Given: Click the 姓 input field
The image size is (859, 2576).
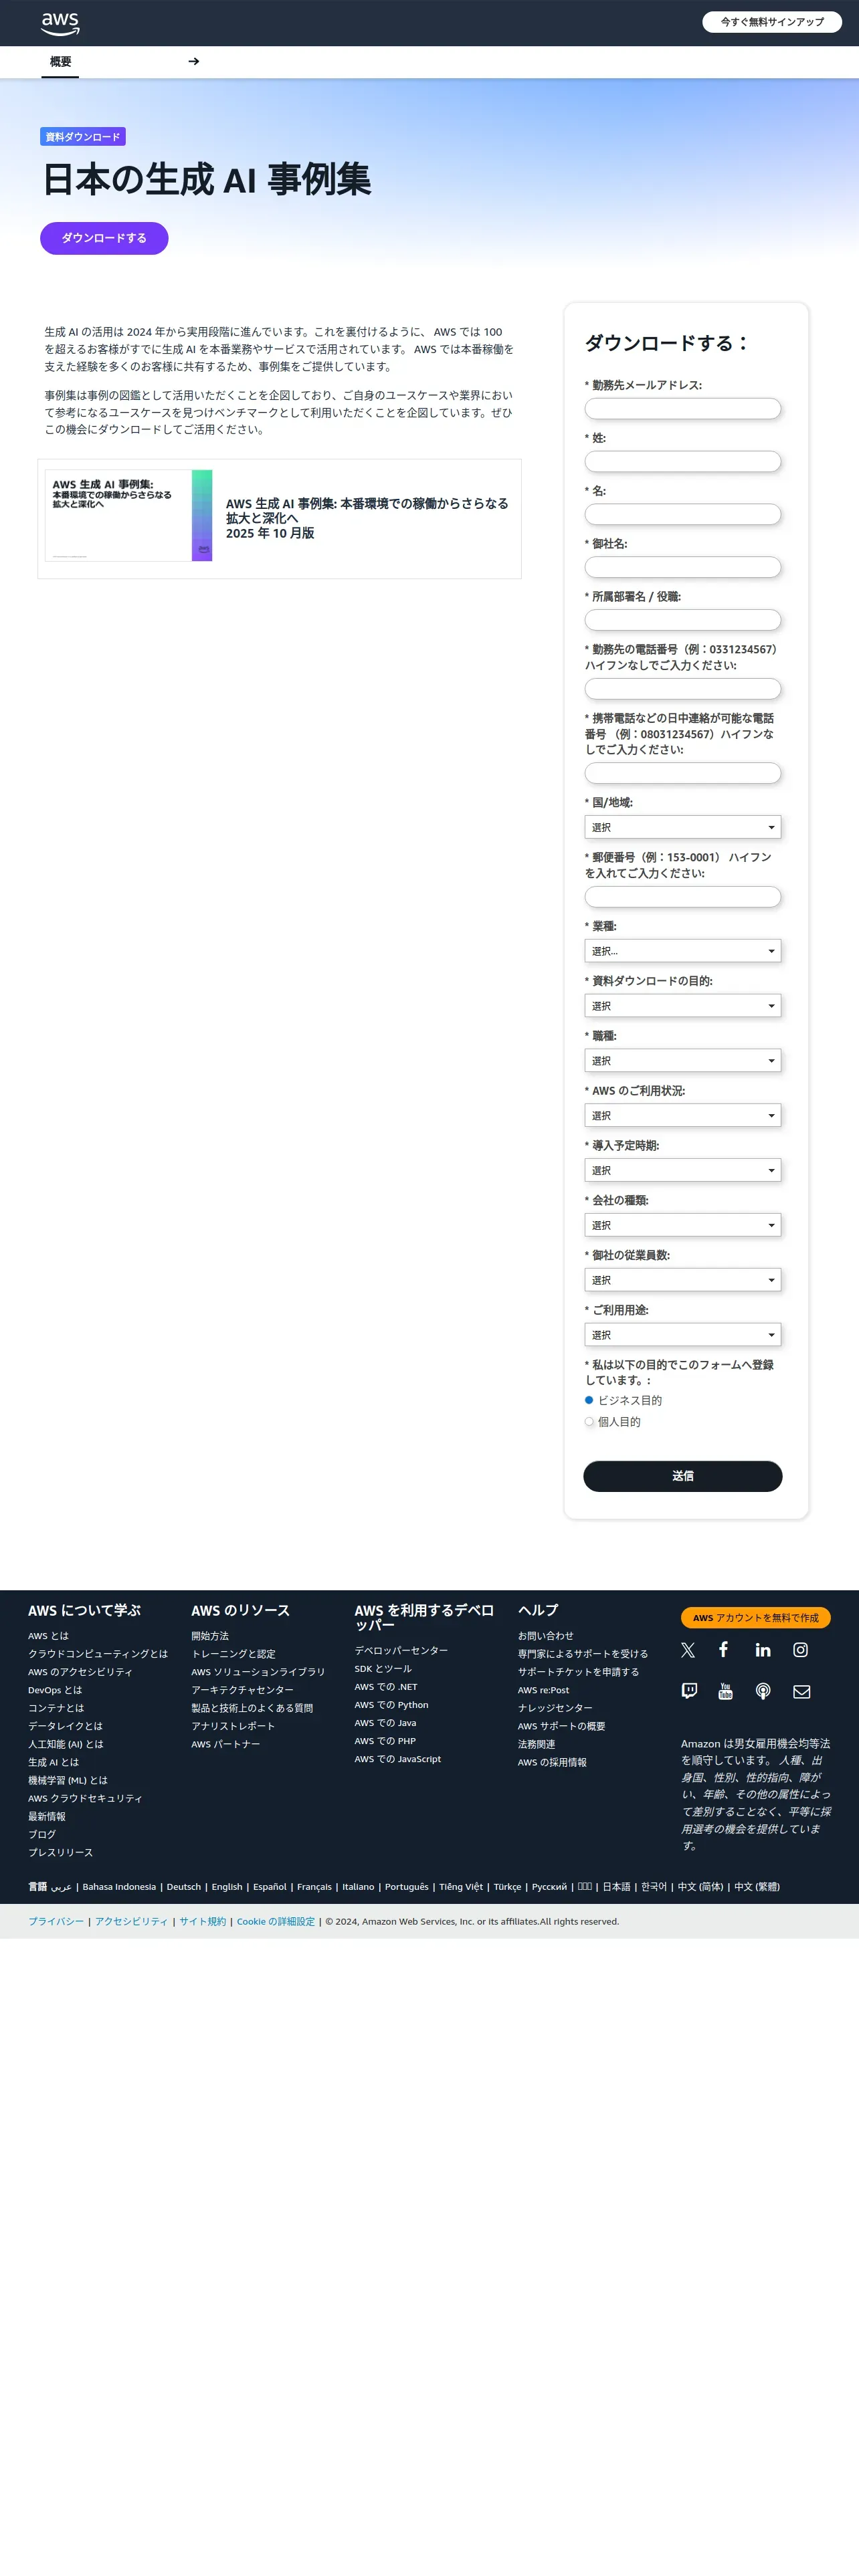Looking at the screenshot, I should point(683,462).
